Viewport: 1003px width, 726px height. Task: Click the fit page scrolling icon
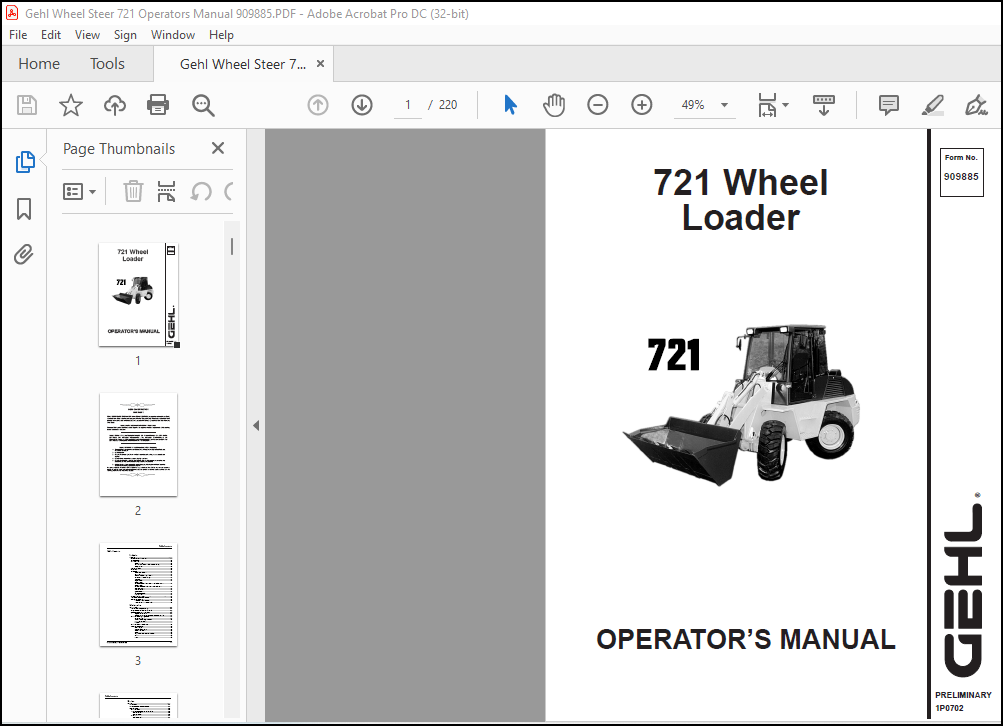point(767,105)
